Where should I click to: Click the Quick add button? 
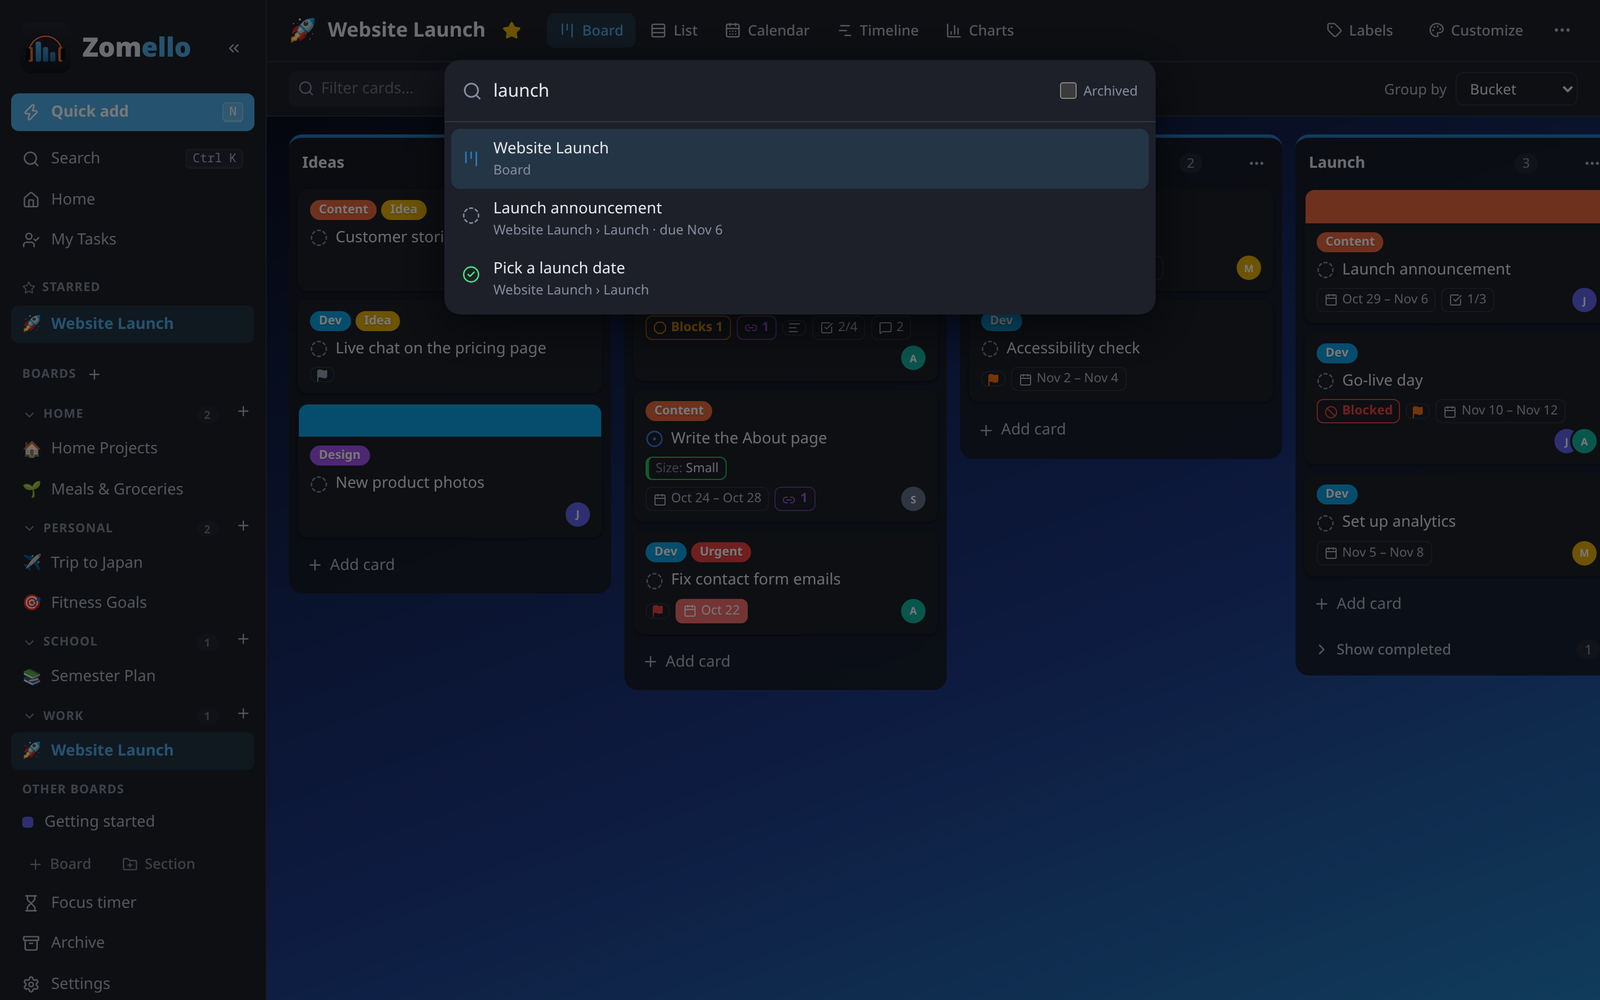(133, 112)
